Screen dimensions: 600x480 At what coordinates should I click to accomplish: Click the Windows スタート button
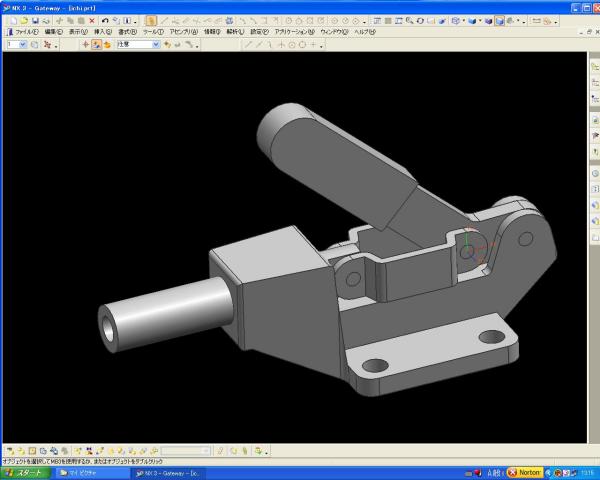[23, 472]
